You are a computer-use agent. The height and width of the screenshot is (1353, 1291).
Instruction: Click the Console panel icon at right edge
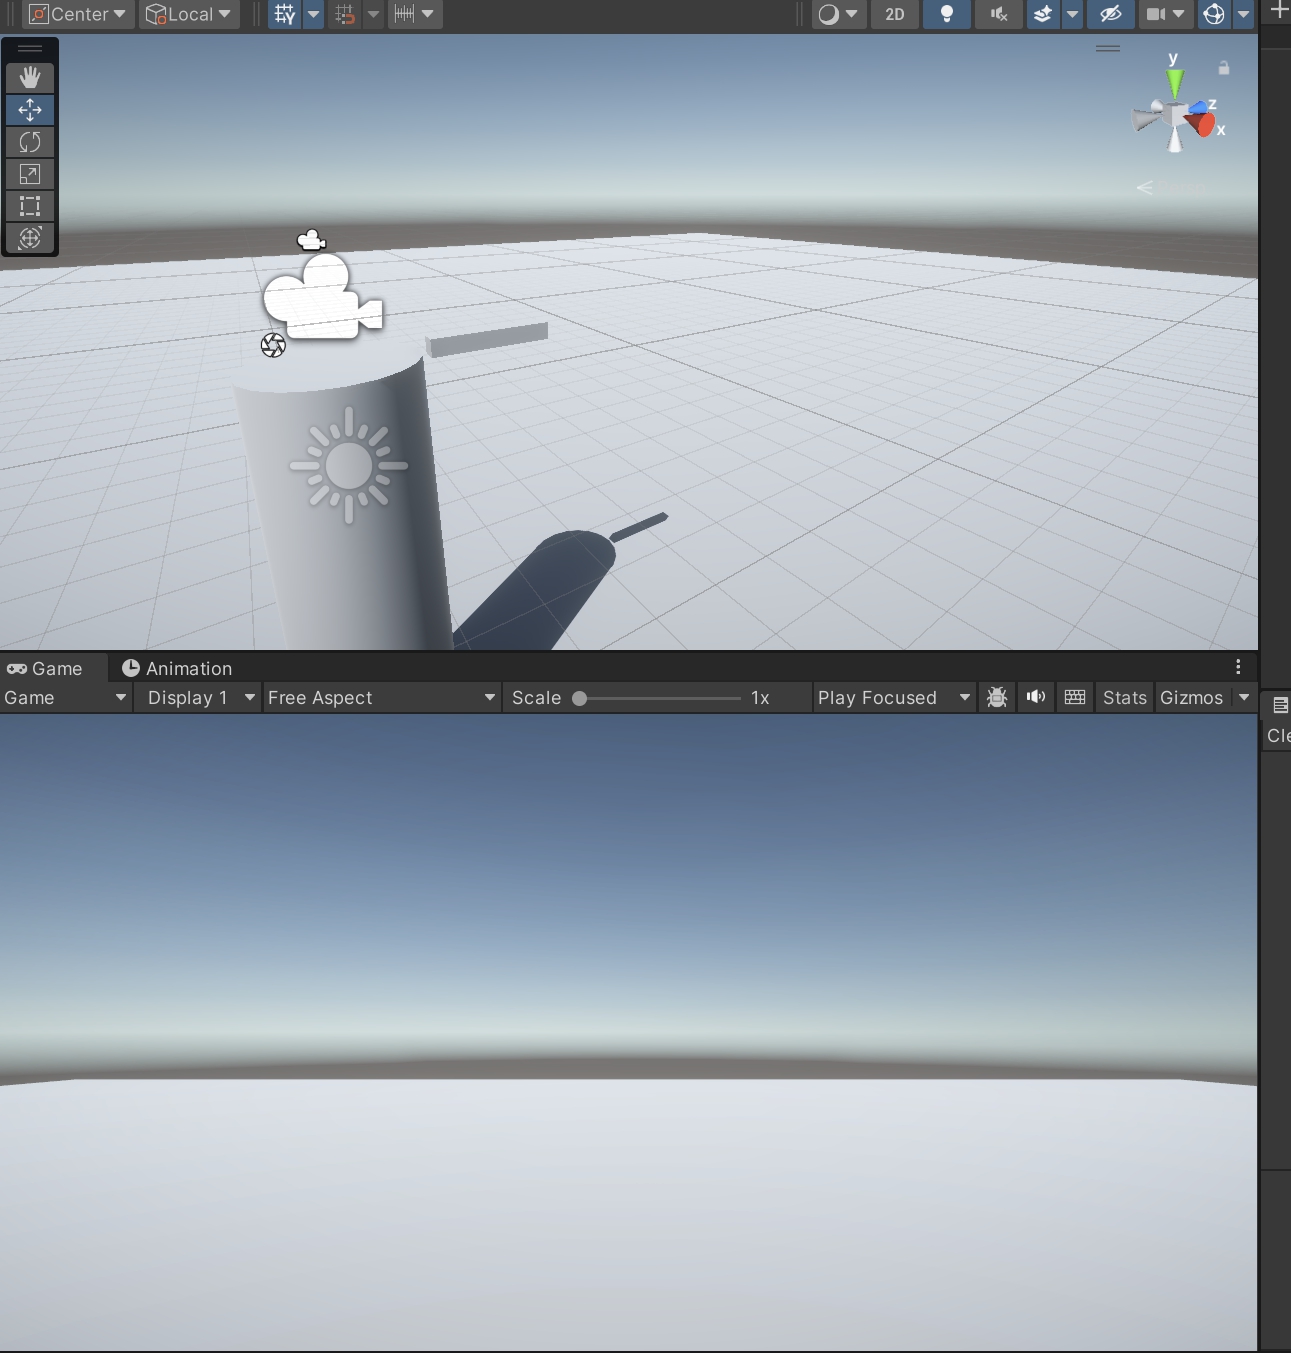(x=1280, y=705)
